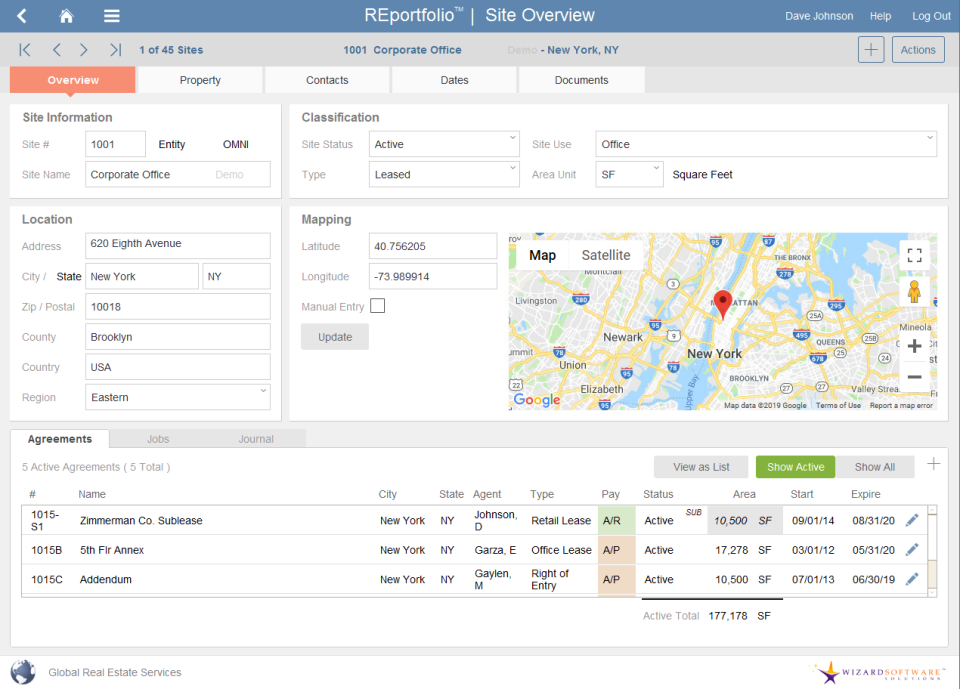Click the Log Out link
This screenshot has height=689, width=960.
coord(931,16)
